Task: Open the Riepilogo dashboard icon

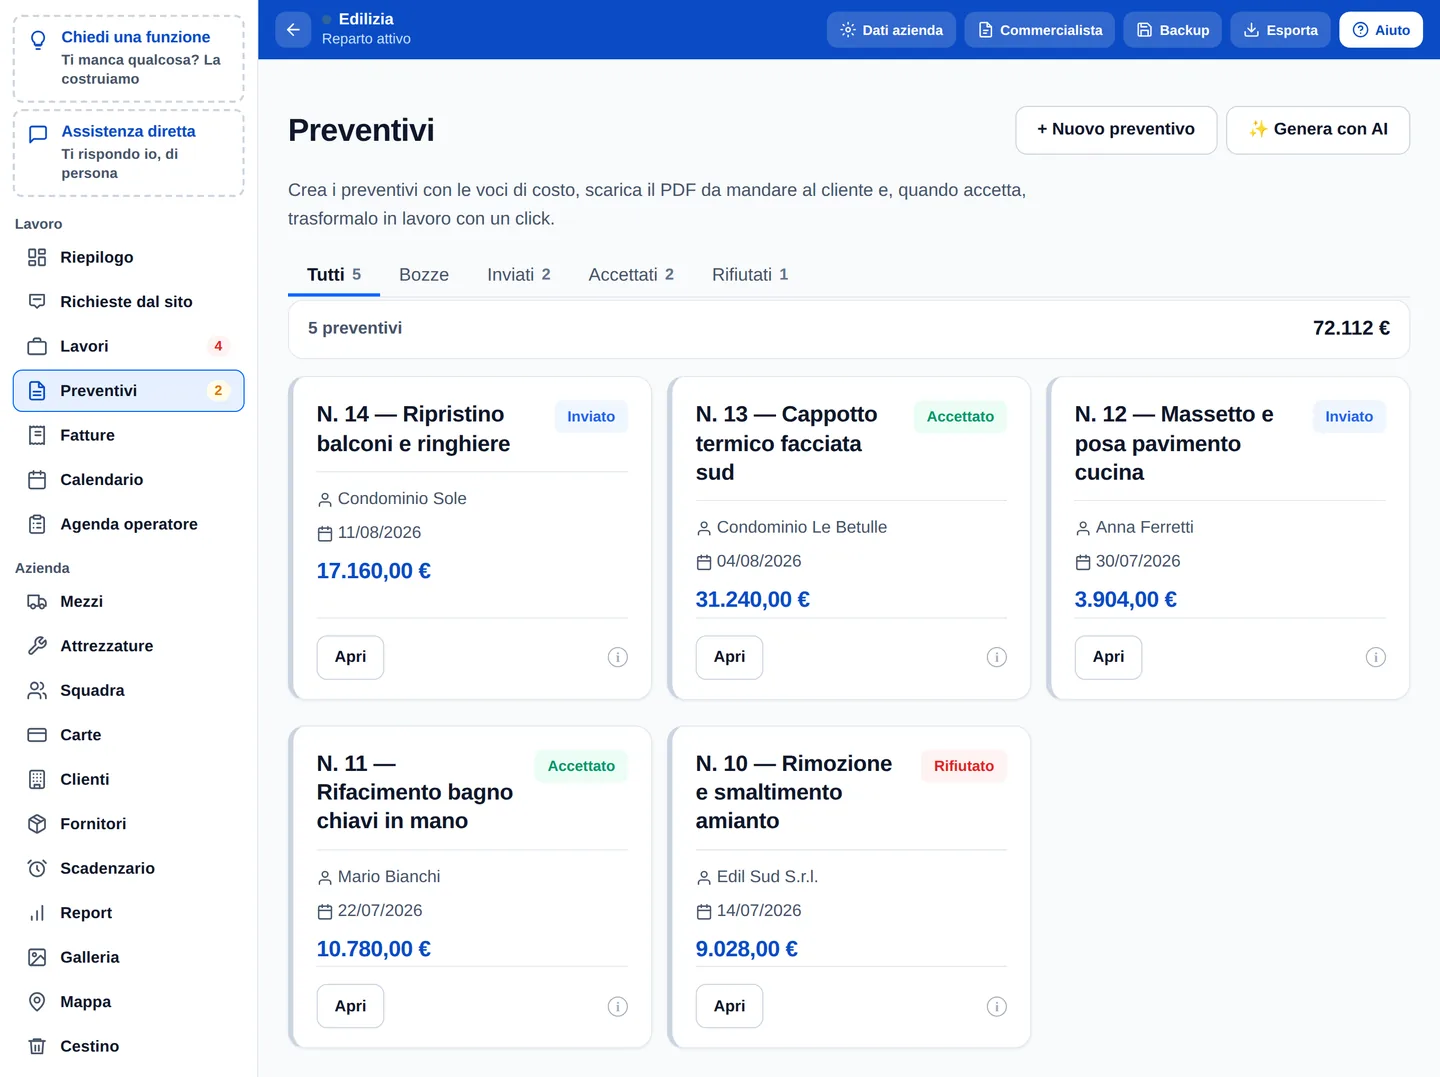Action: point(37,257)
